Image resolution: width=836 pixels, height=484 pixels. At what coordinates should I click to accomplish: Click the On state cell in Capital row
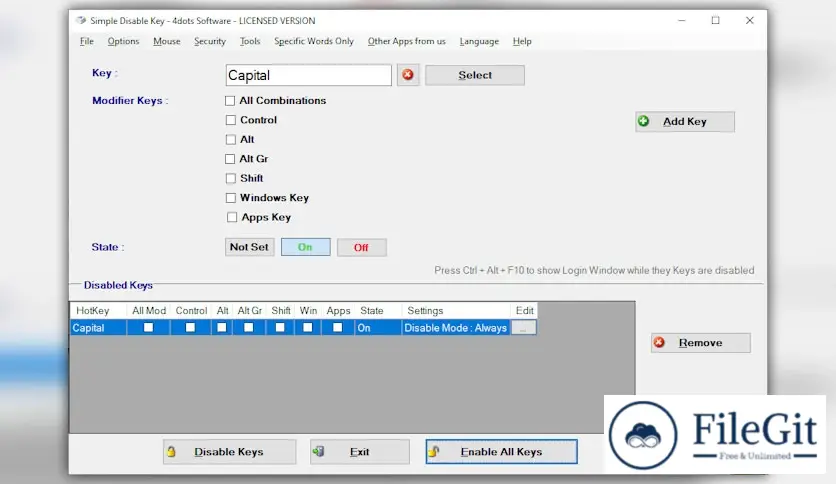378,328
